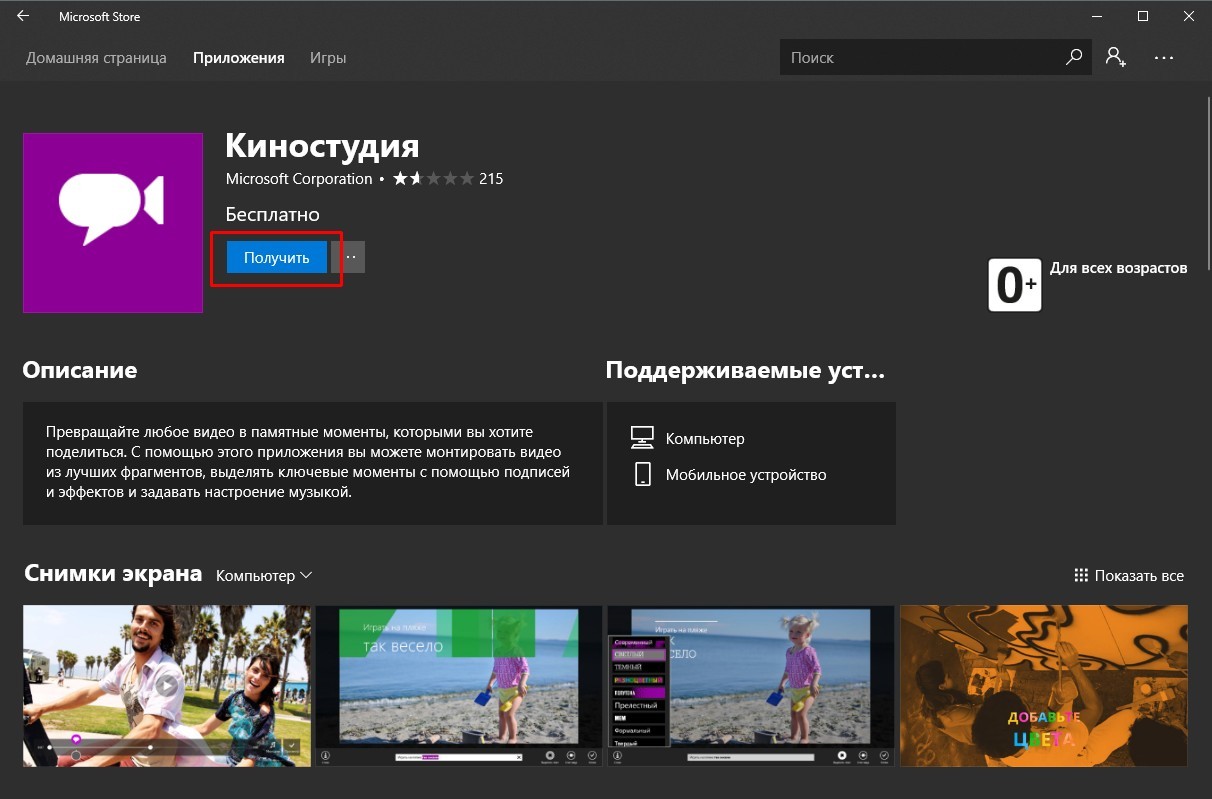
Task: Close the Microsoft Store window
Action: click(1189, 17)
